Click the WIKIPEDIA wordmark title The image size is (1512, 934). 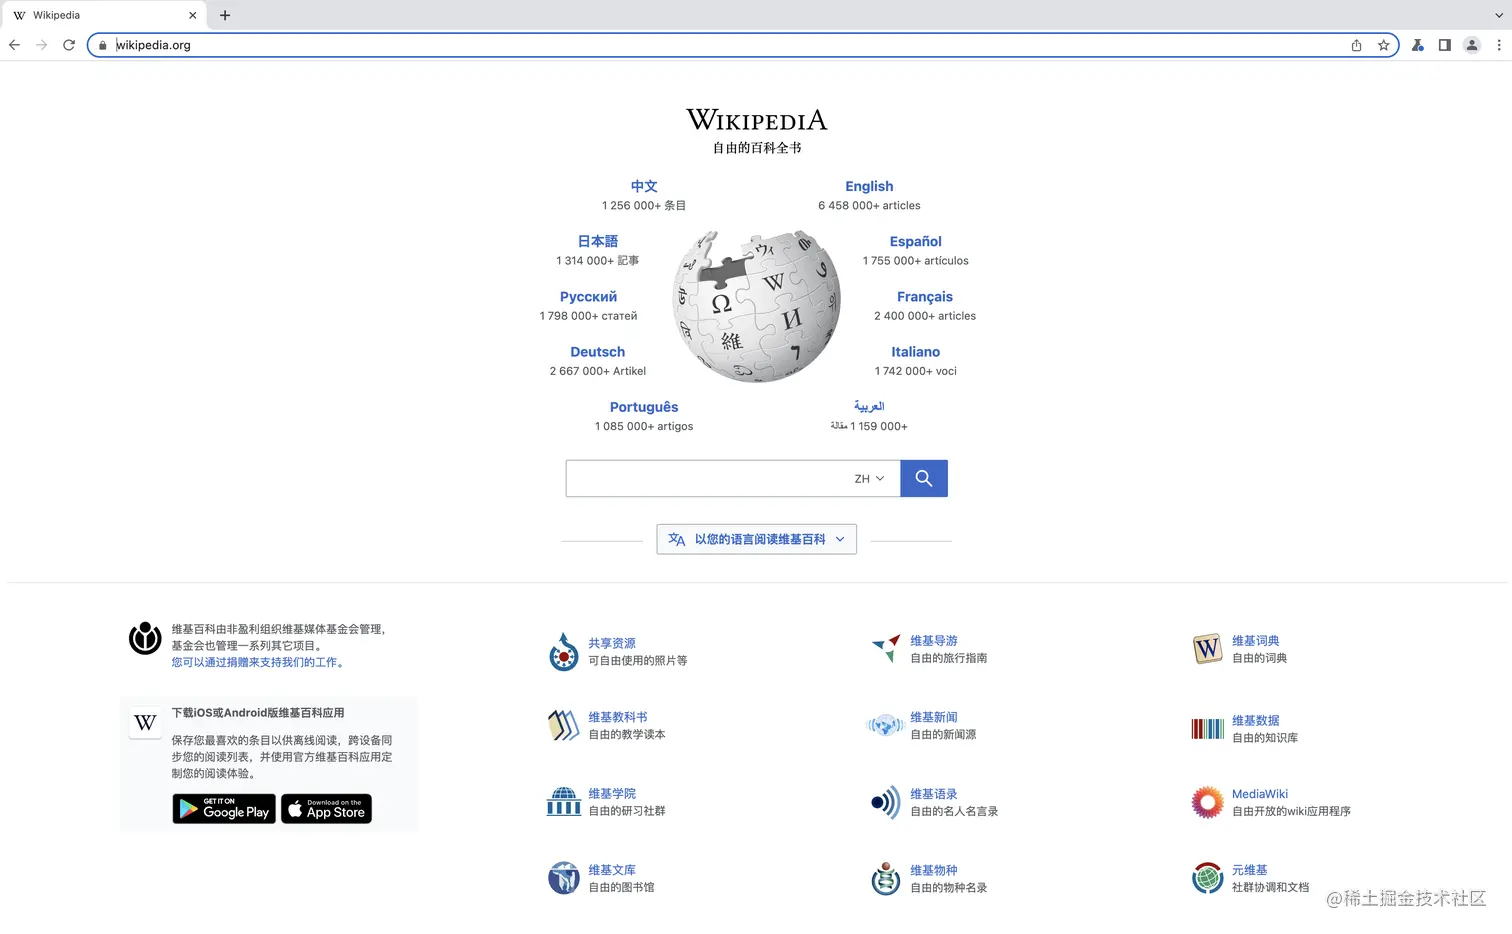pos(757,120)
